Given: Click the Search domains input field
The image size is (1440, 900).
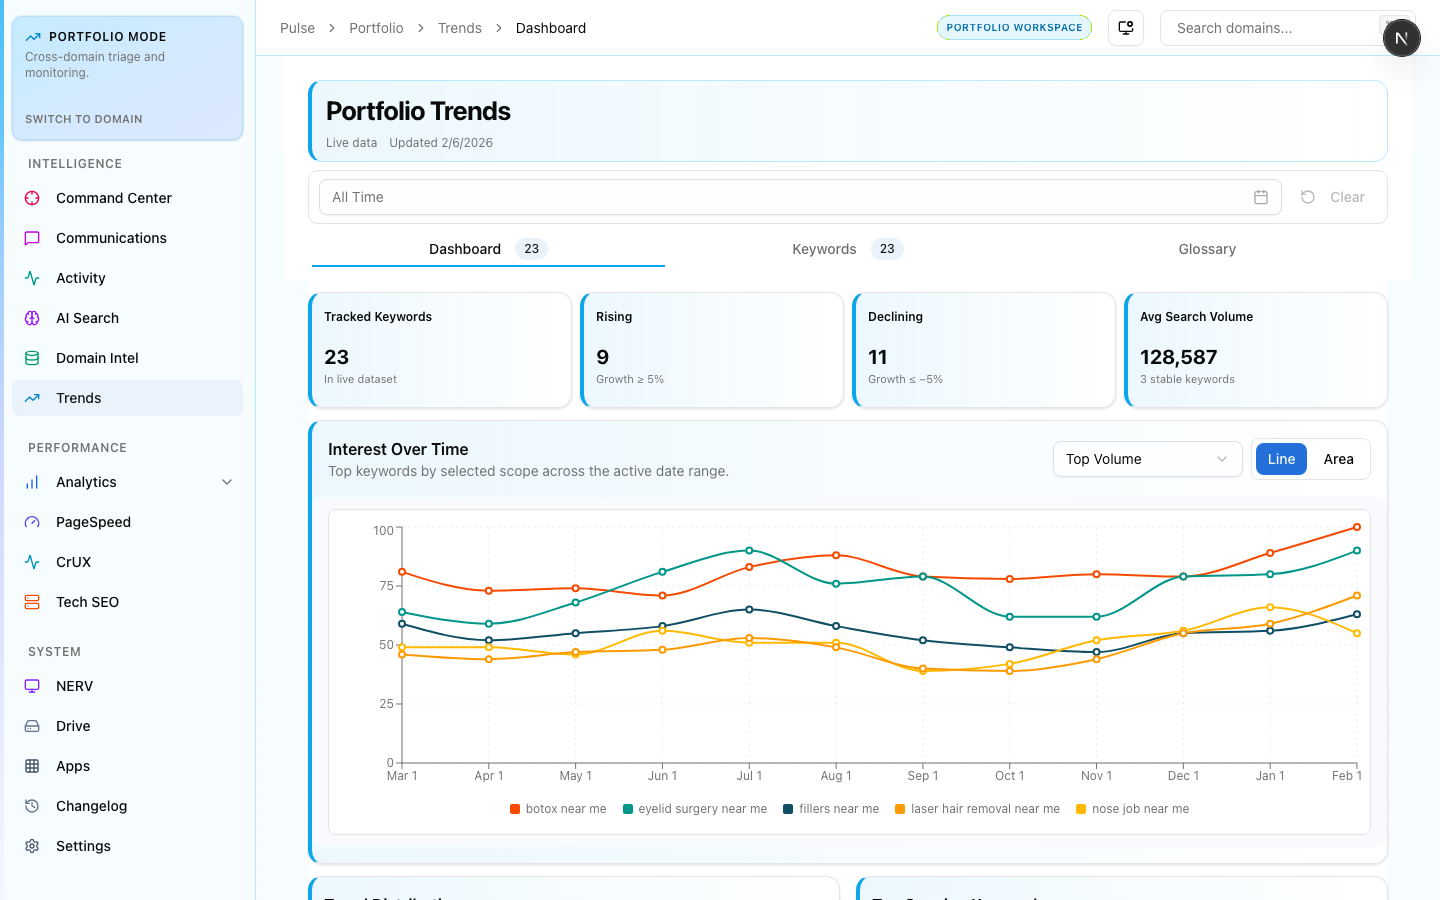Looking at the screenshot, I should [1270, 28].
